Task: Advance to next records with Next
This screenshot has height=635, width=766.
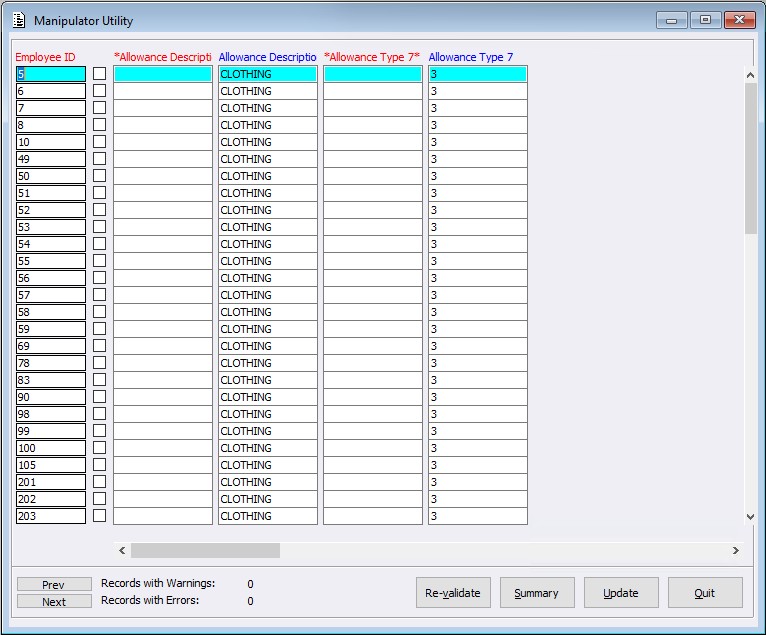Action: coord(54,602)
